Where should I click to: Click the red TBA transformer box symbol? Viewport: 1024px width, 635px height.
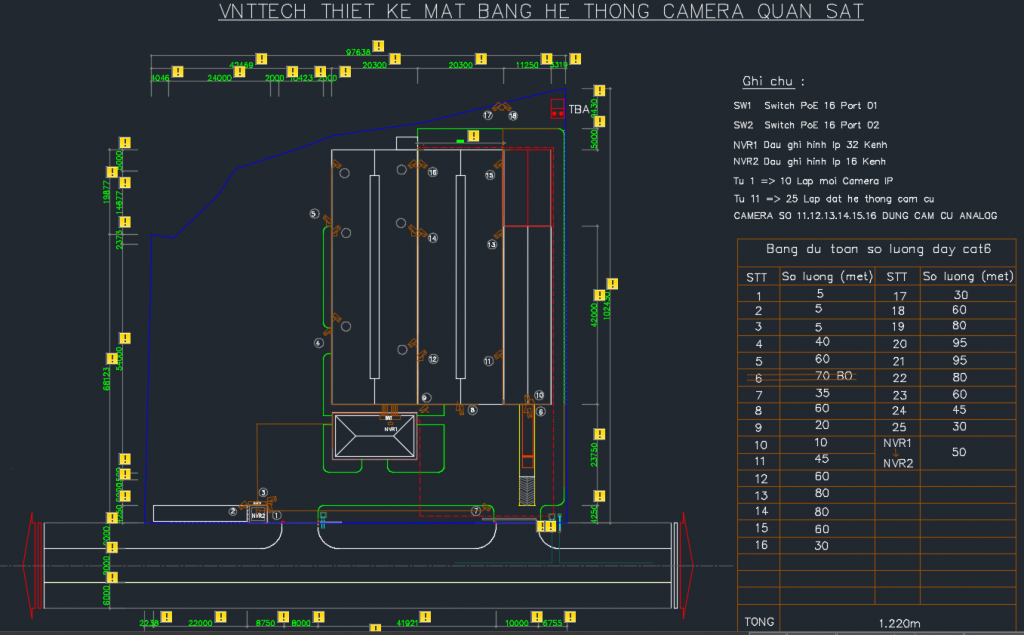557,109
